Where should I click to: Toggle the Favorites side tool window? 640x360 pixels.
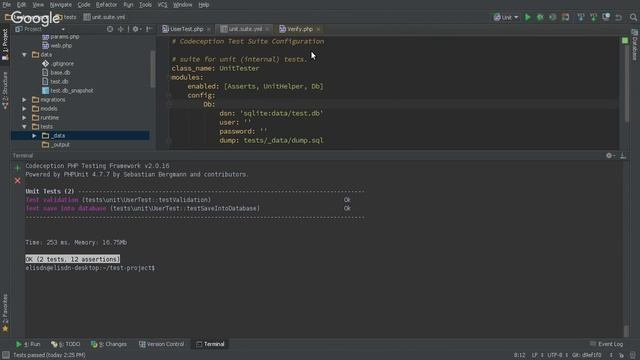click(x=5, y=313)
